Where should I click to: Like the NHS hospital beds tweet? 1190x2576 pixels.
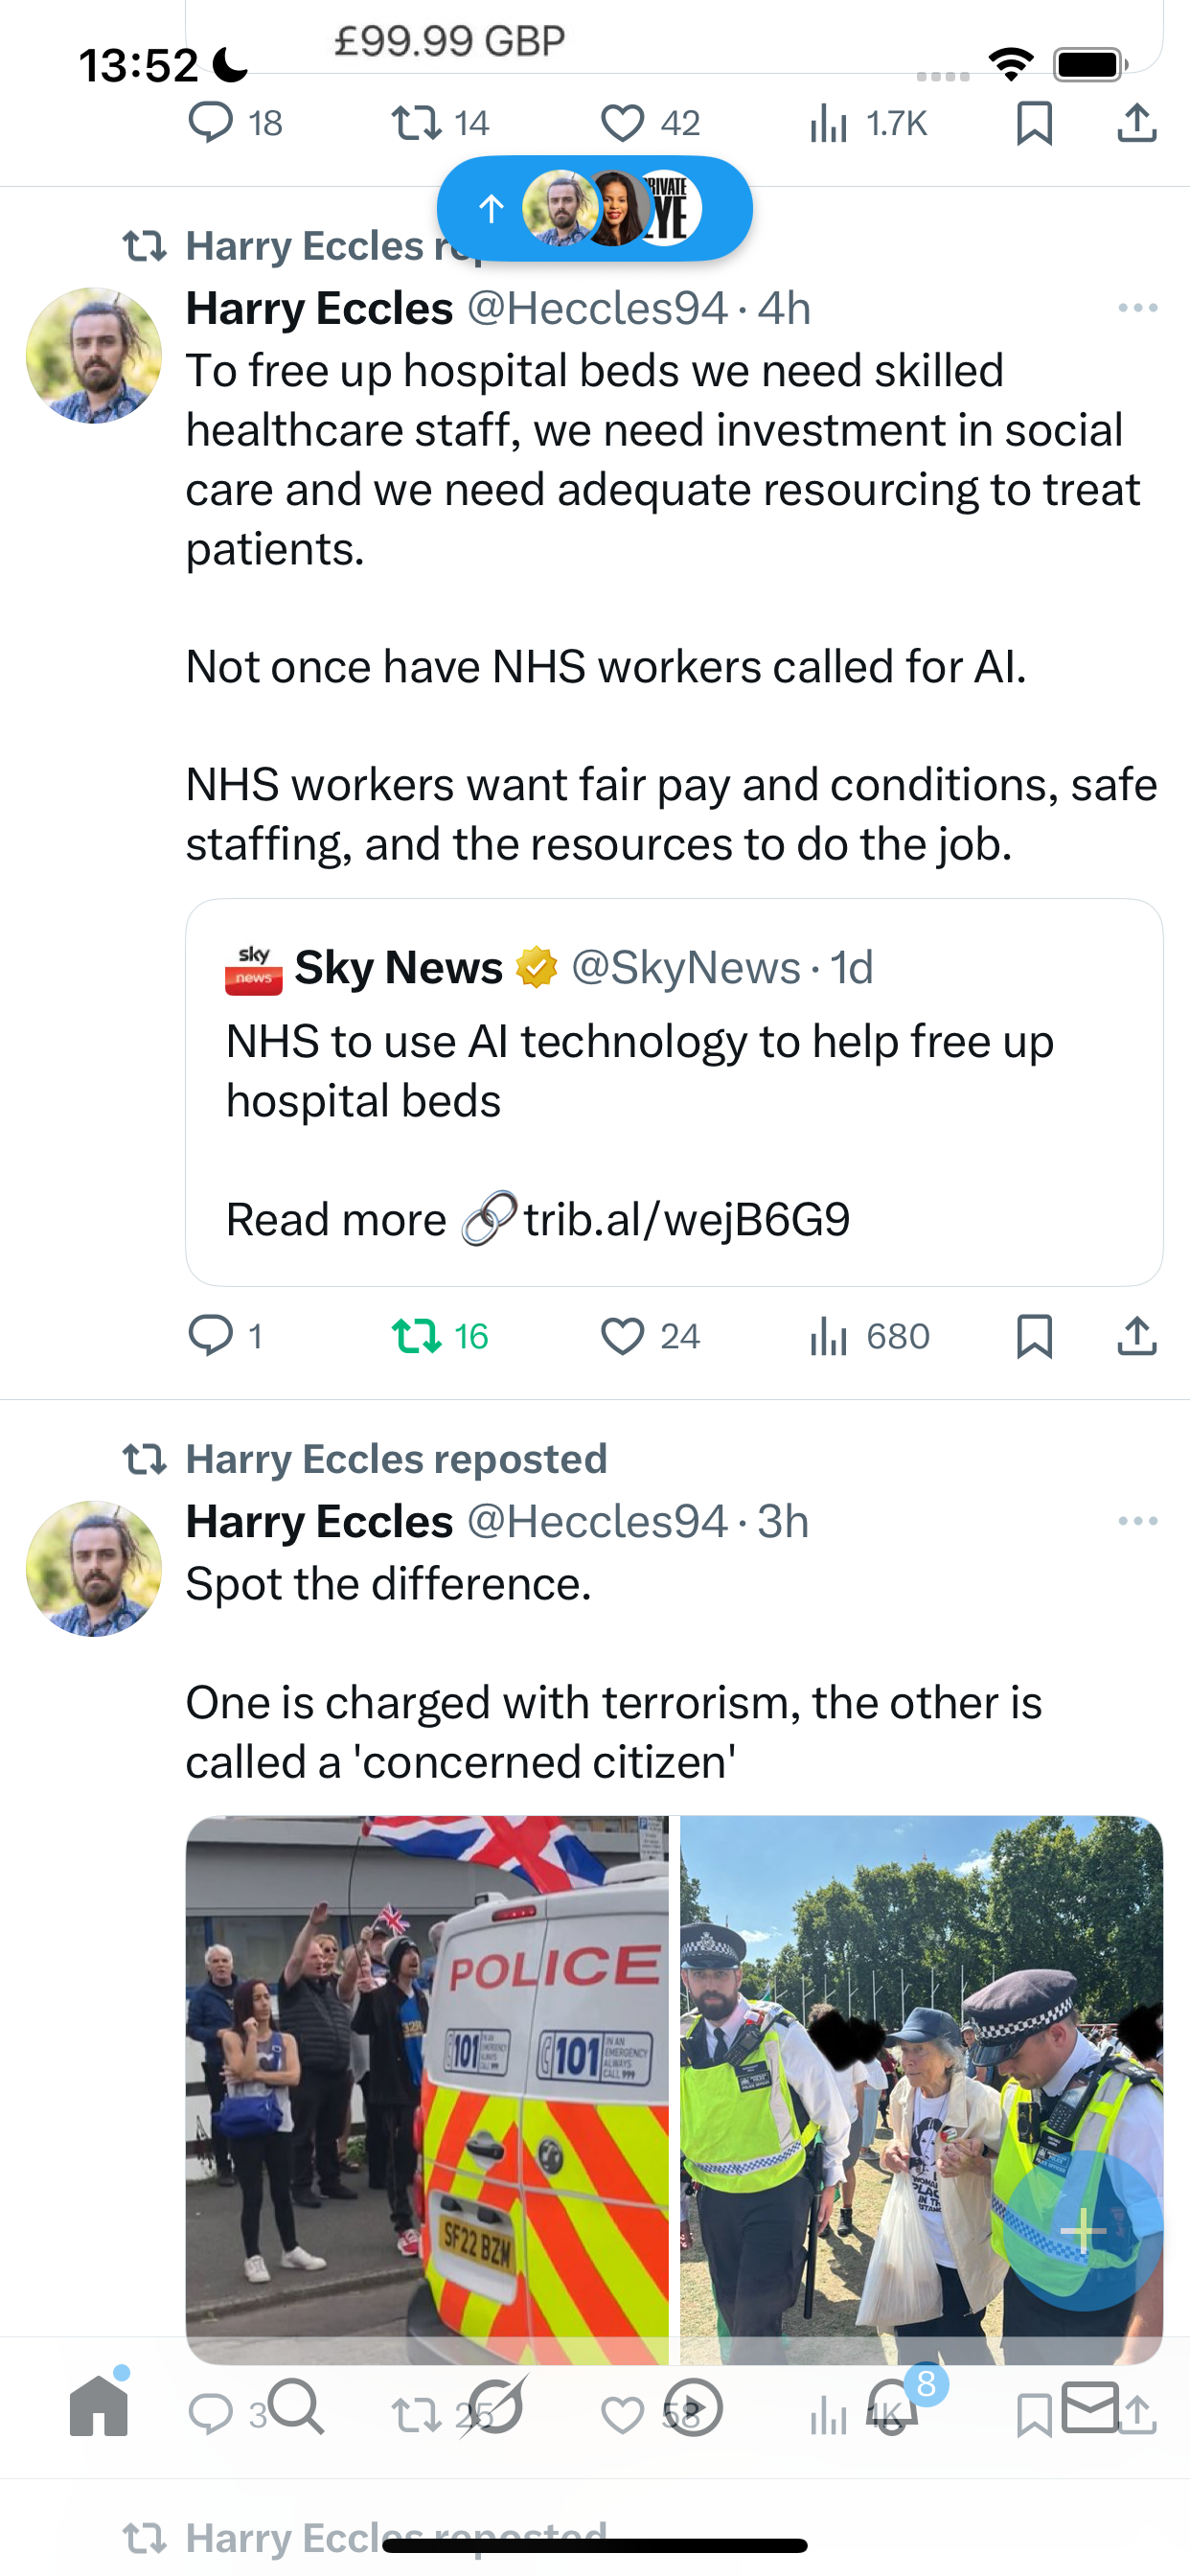click(x=622, y=1335)
